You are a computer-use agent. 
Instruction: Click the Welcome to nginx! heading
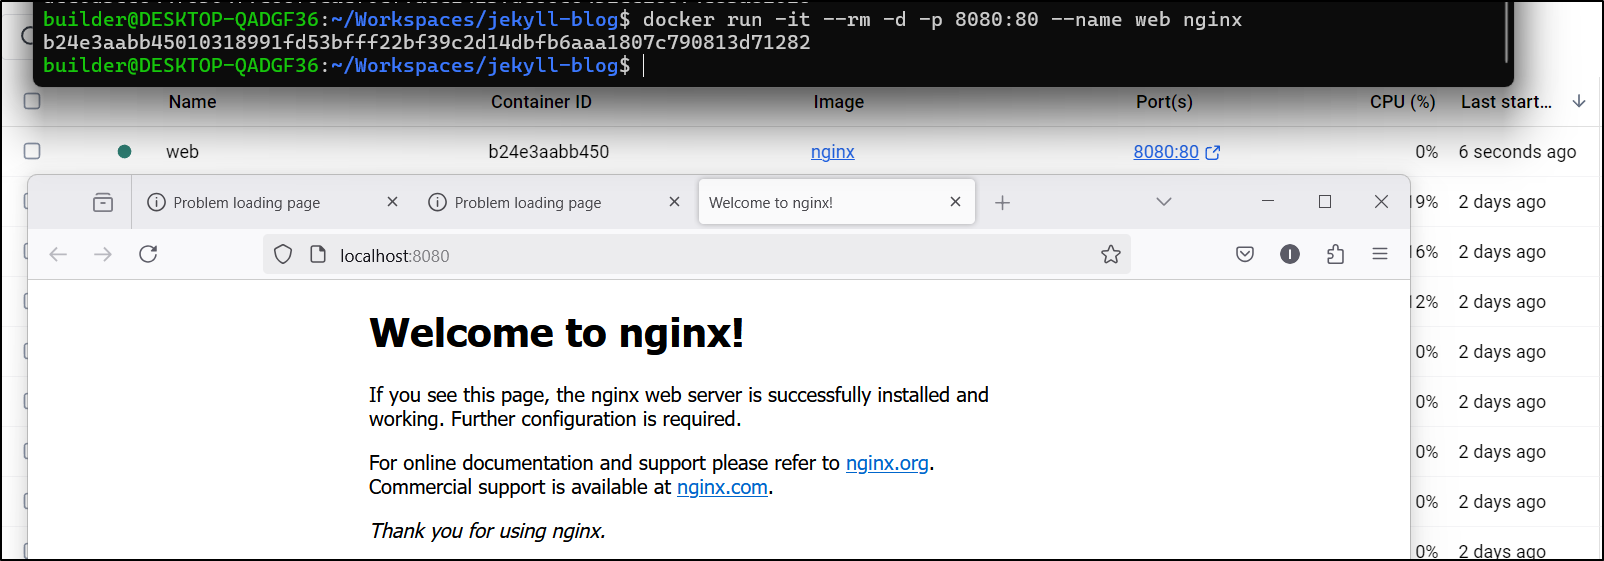[x=556, y=333]
